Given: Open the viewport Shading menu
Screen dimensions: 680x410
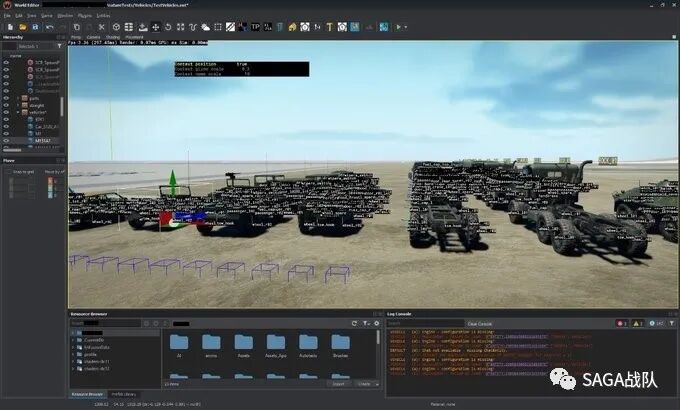Looking at the screenshot, I should coord(113,37).
